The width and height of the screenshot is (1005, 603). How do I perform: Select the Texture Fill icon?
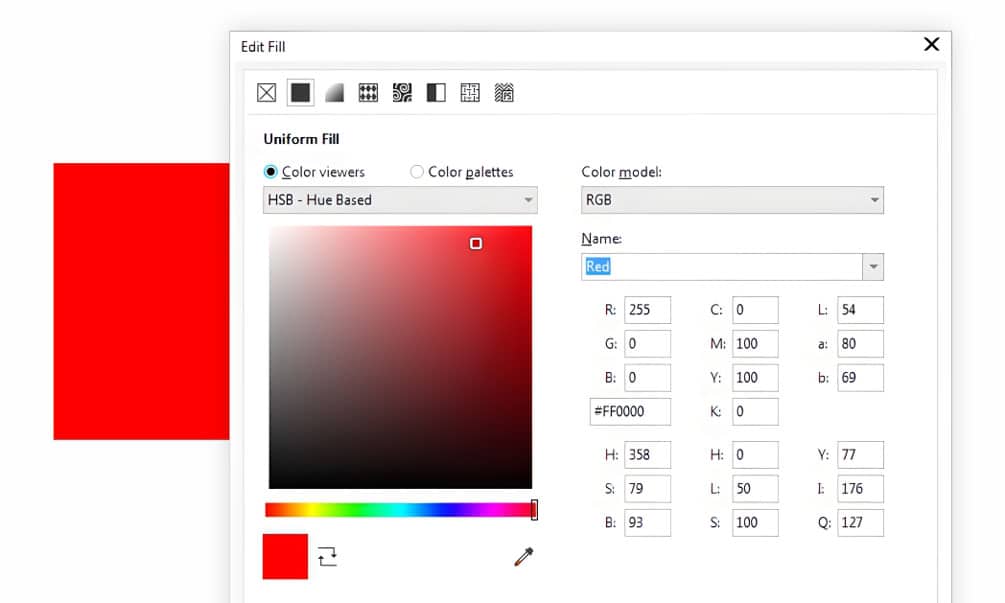[x=470, y=93]
